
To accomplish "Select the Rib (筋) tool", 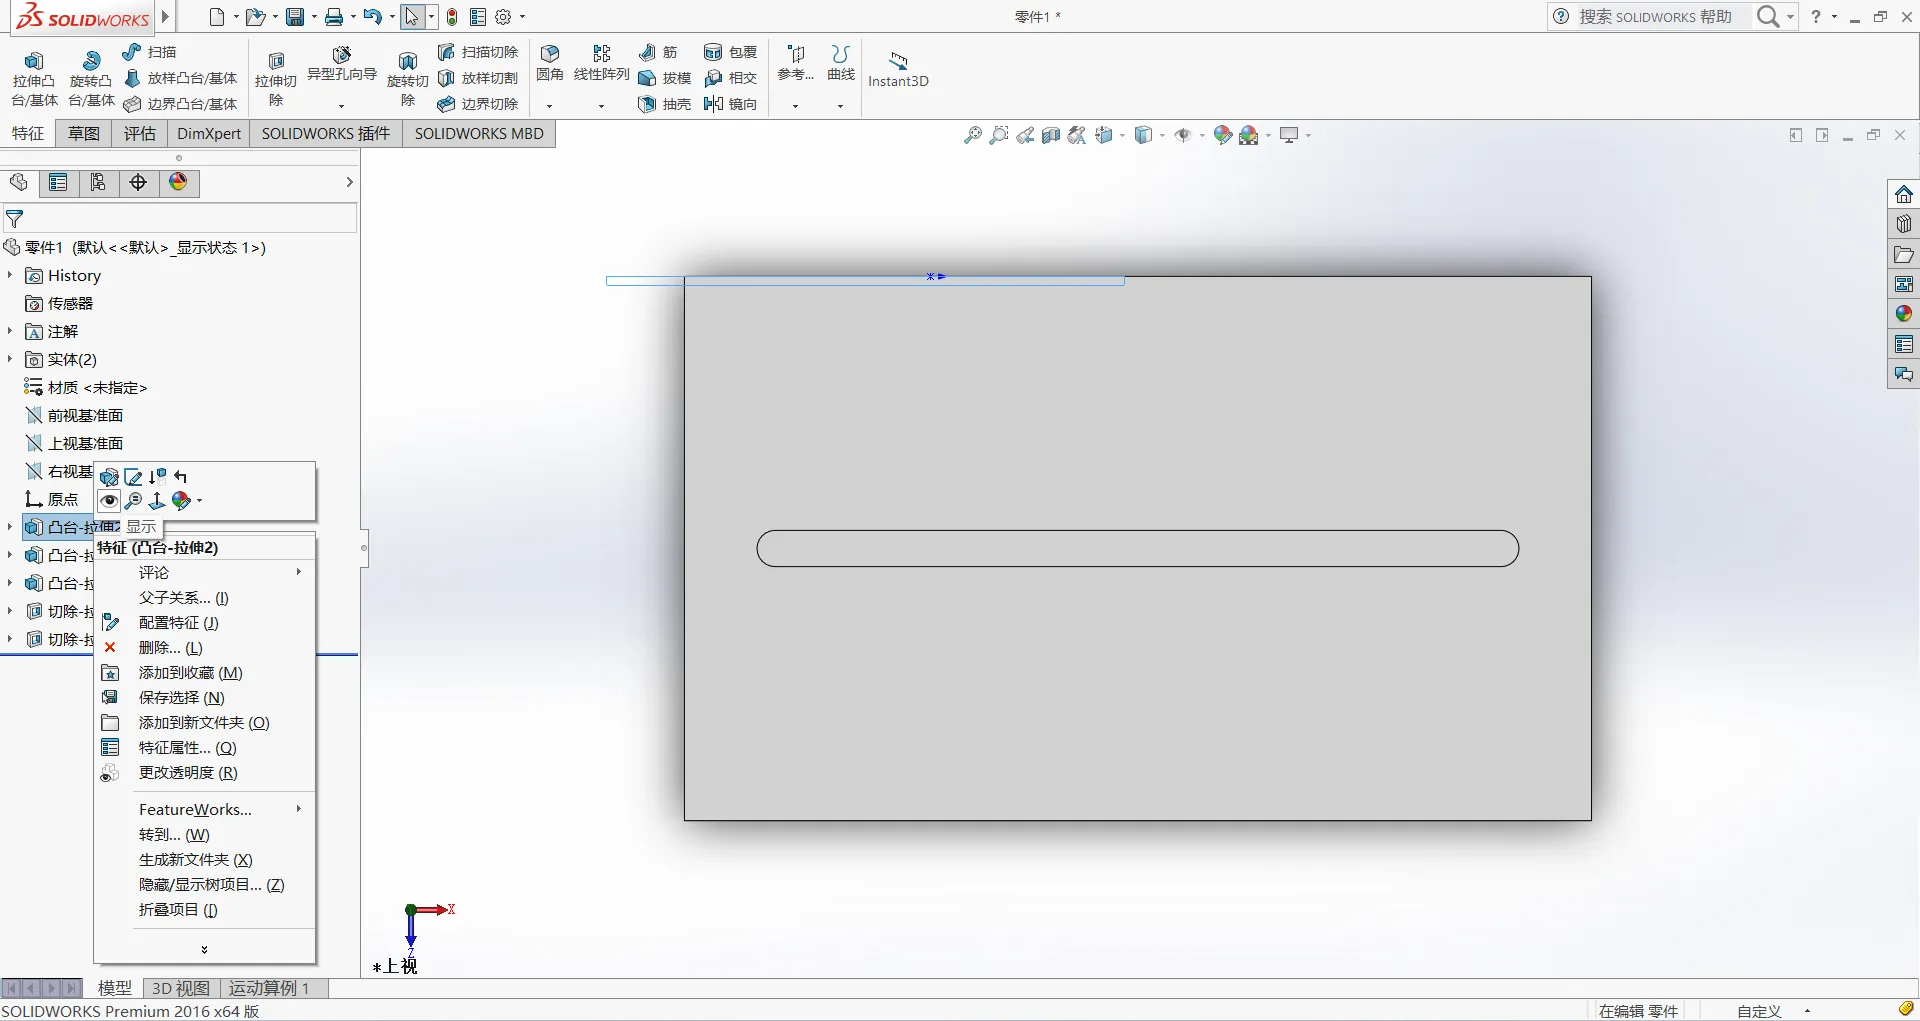I will [x=659, y=52].
